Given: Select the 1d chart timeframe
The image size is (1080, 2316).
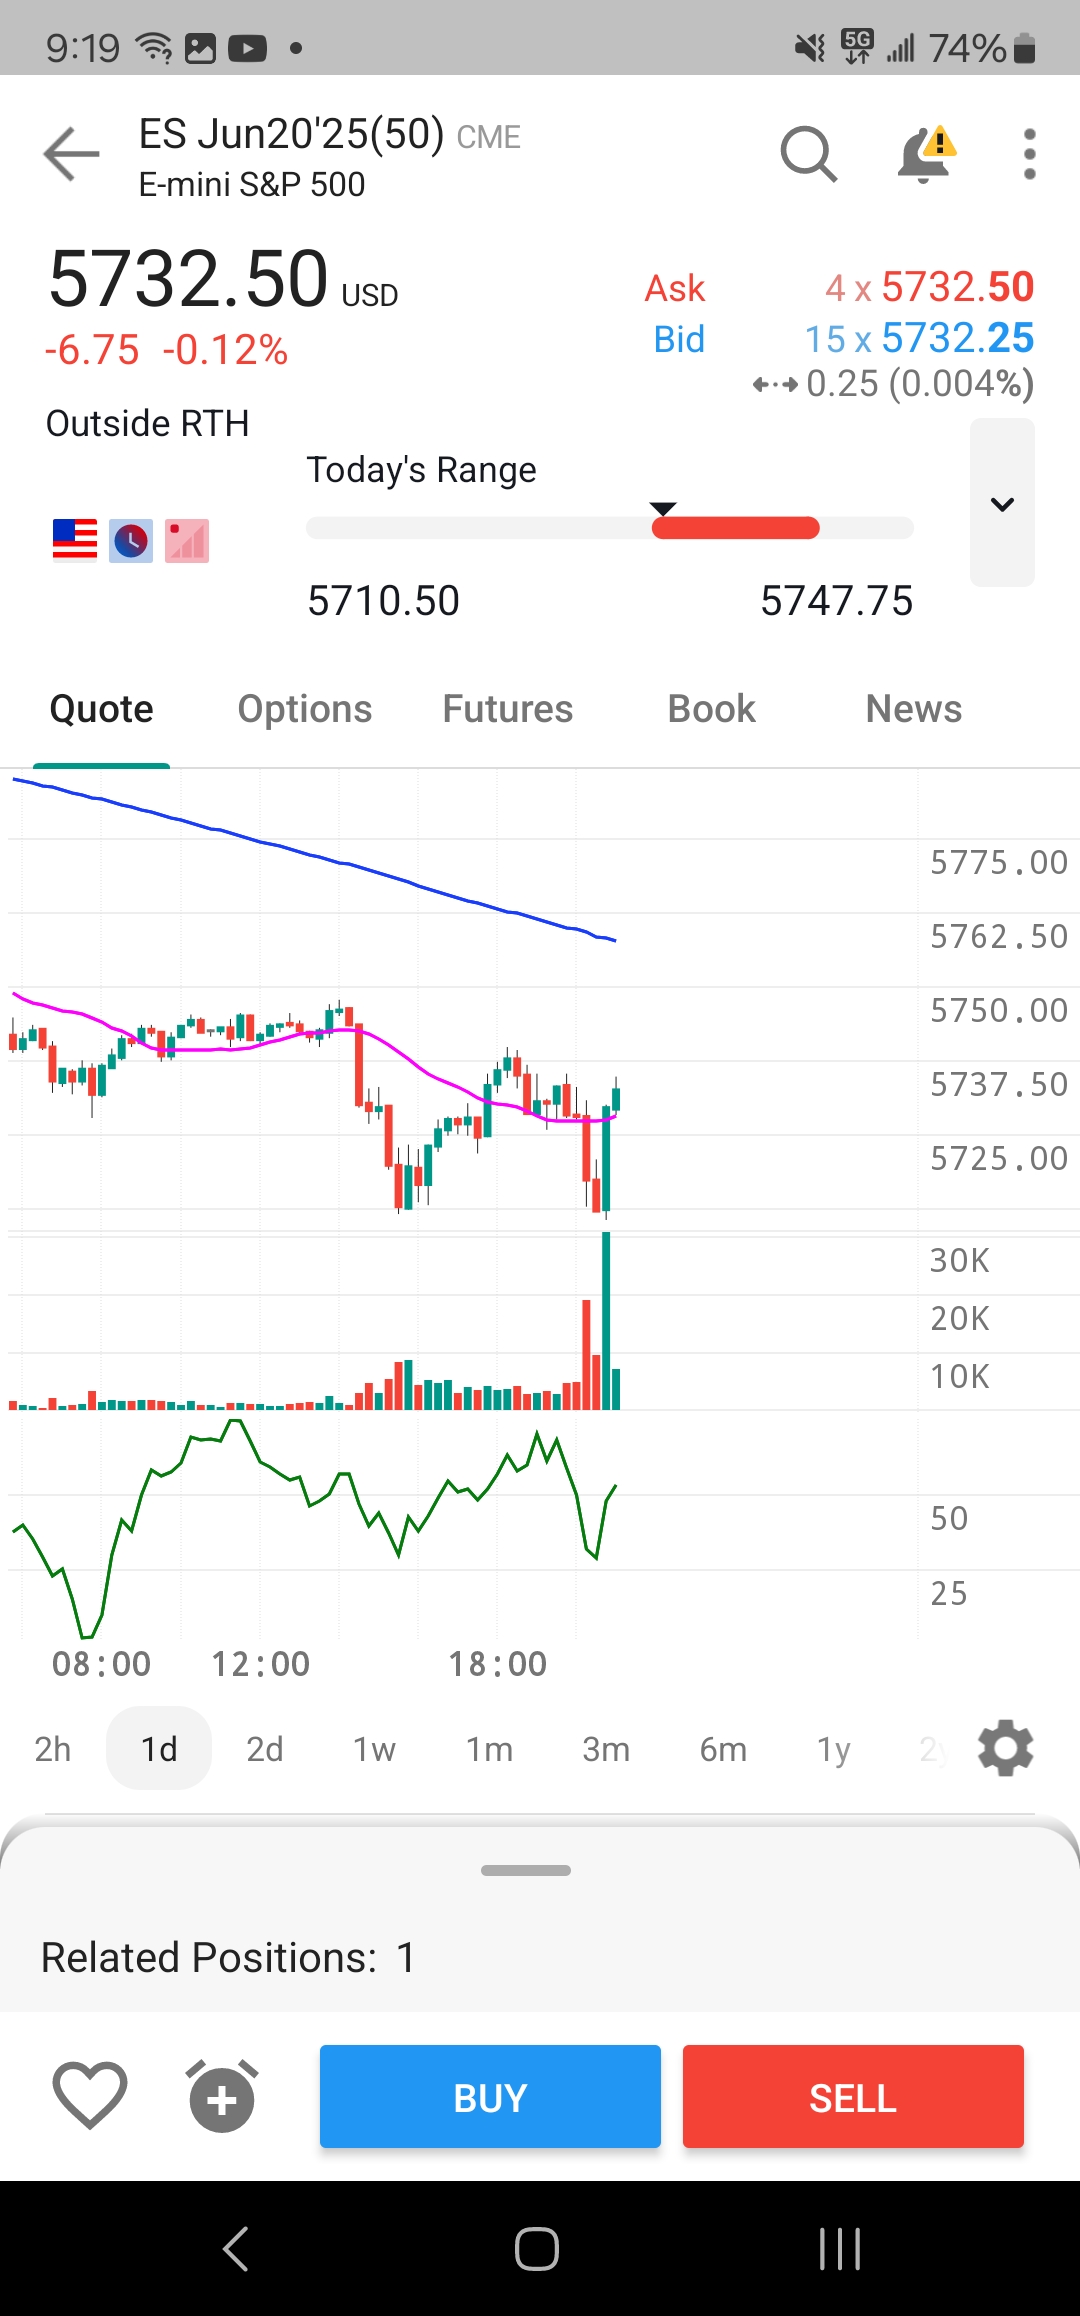Looking at the screenshot, I should 159,1748.
